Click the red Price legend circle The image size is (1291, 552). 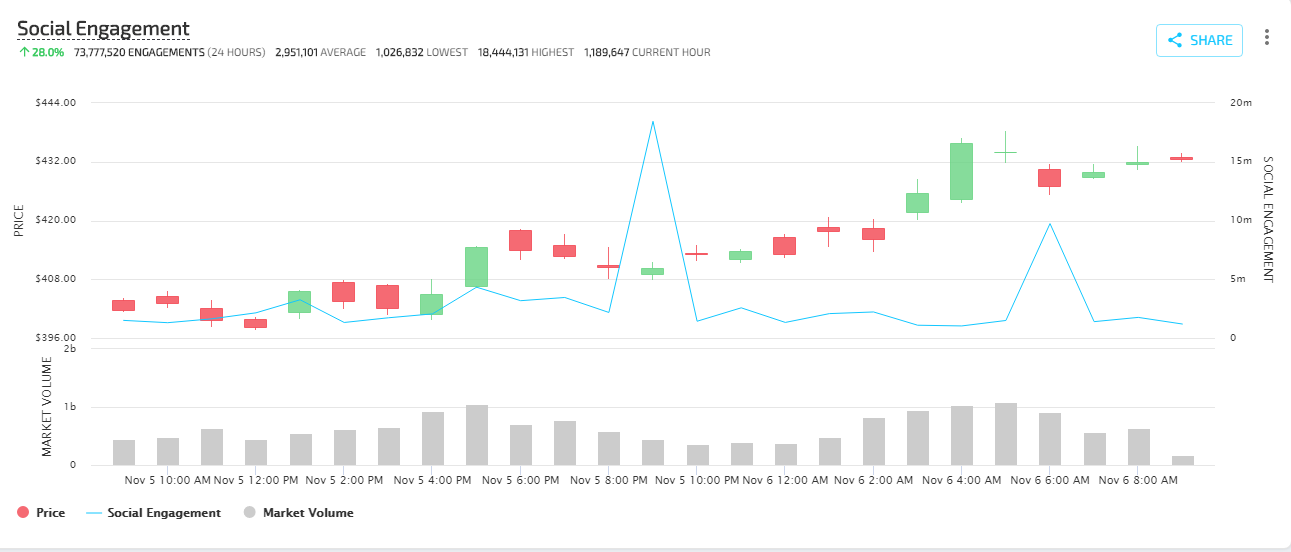point(23,513)
